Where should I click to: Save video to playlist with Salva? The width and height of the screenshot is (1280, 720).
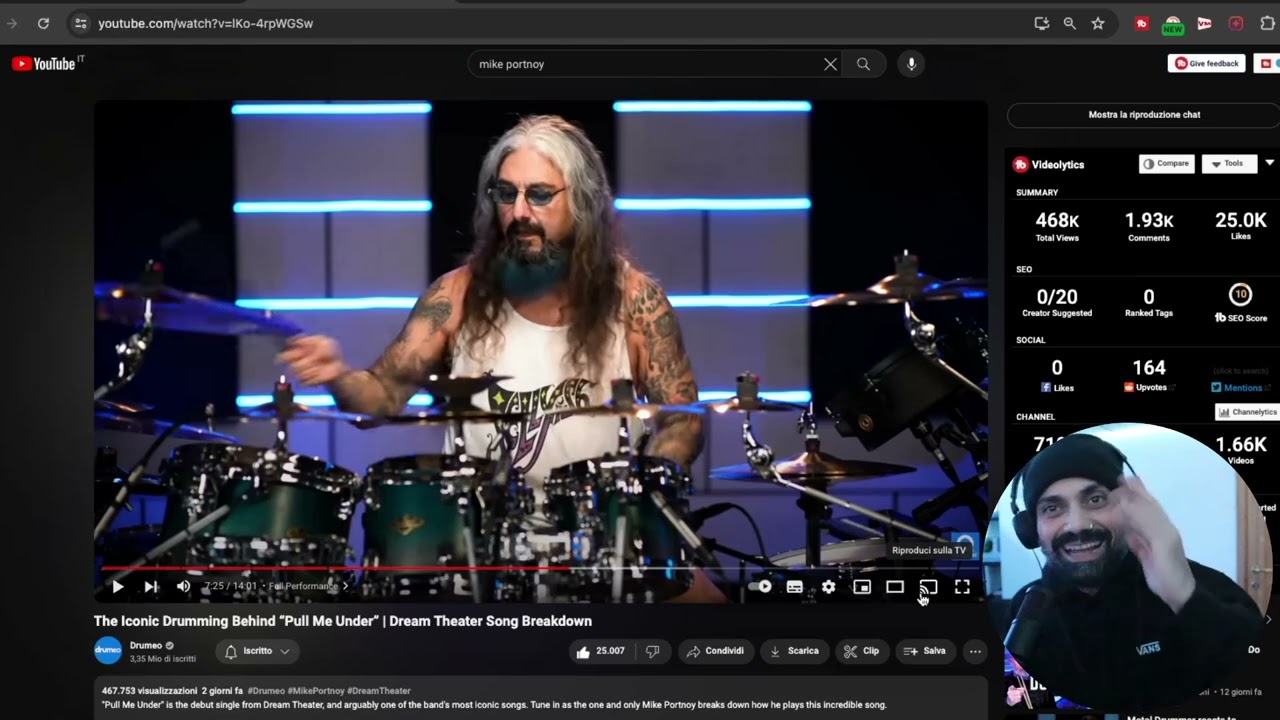click(925, 651)
